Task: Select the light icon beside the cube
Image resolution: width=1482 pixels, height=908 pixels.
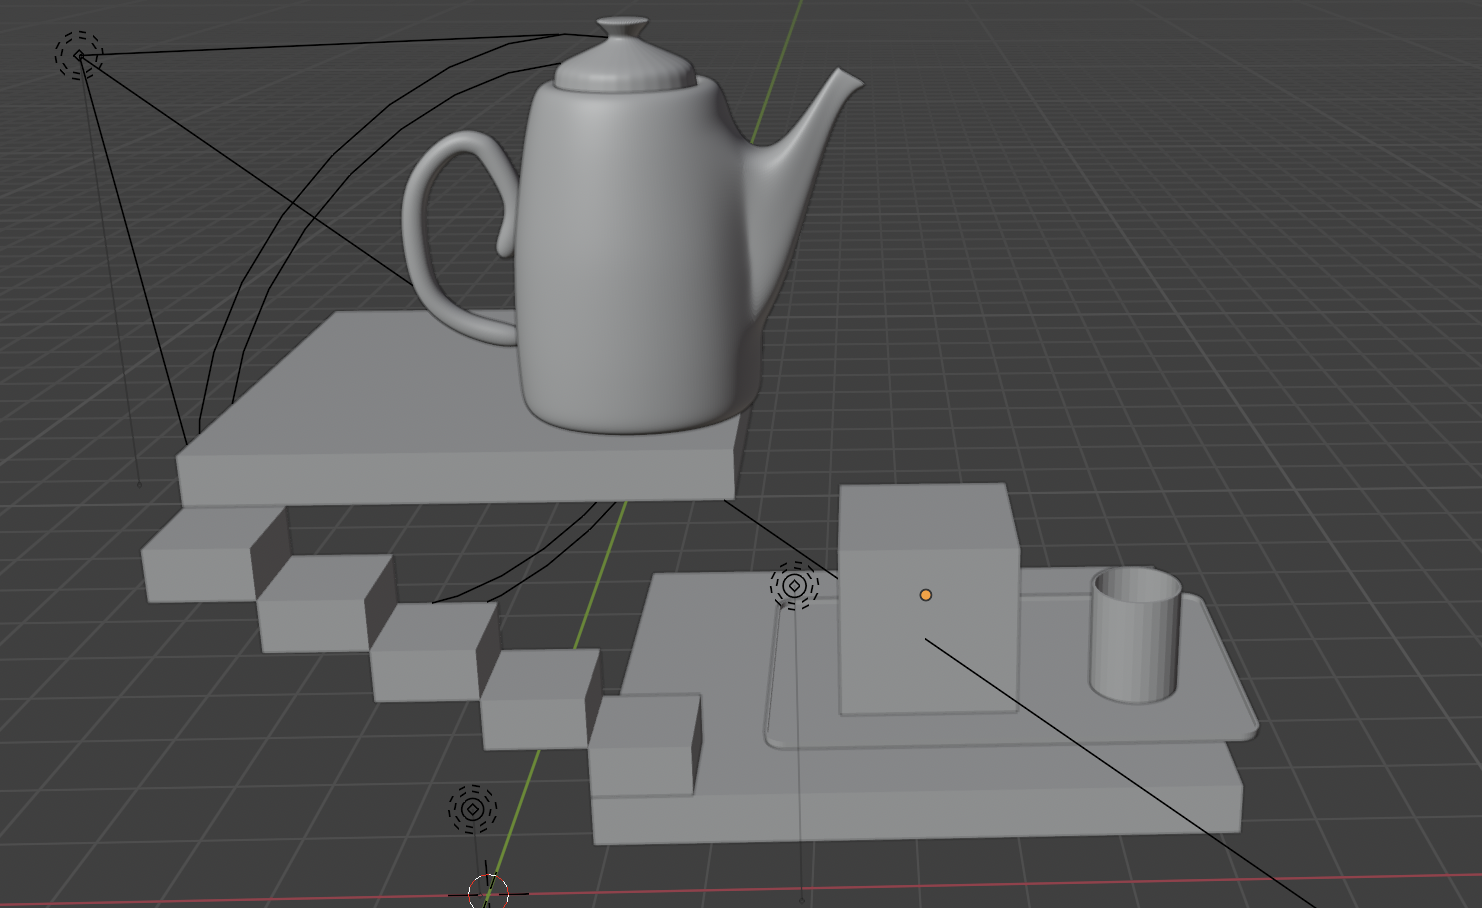Action: click(795, 586)
